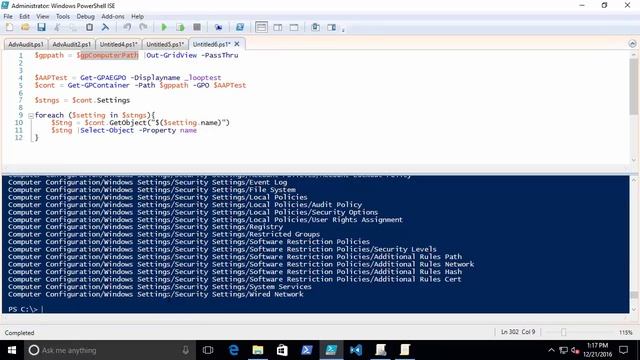Open the Help menu
Viewport: 640px width, 360px height.
click(x=138, y=16)
